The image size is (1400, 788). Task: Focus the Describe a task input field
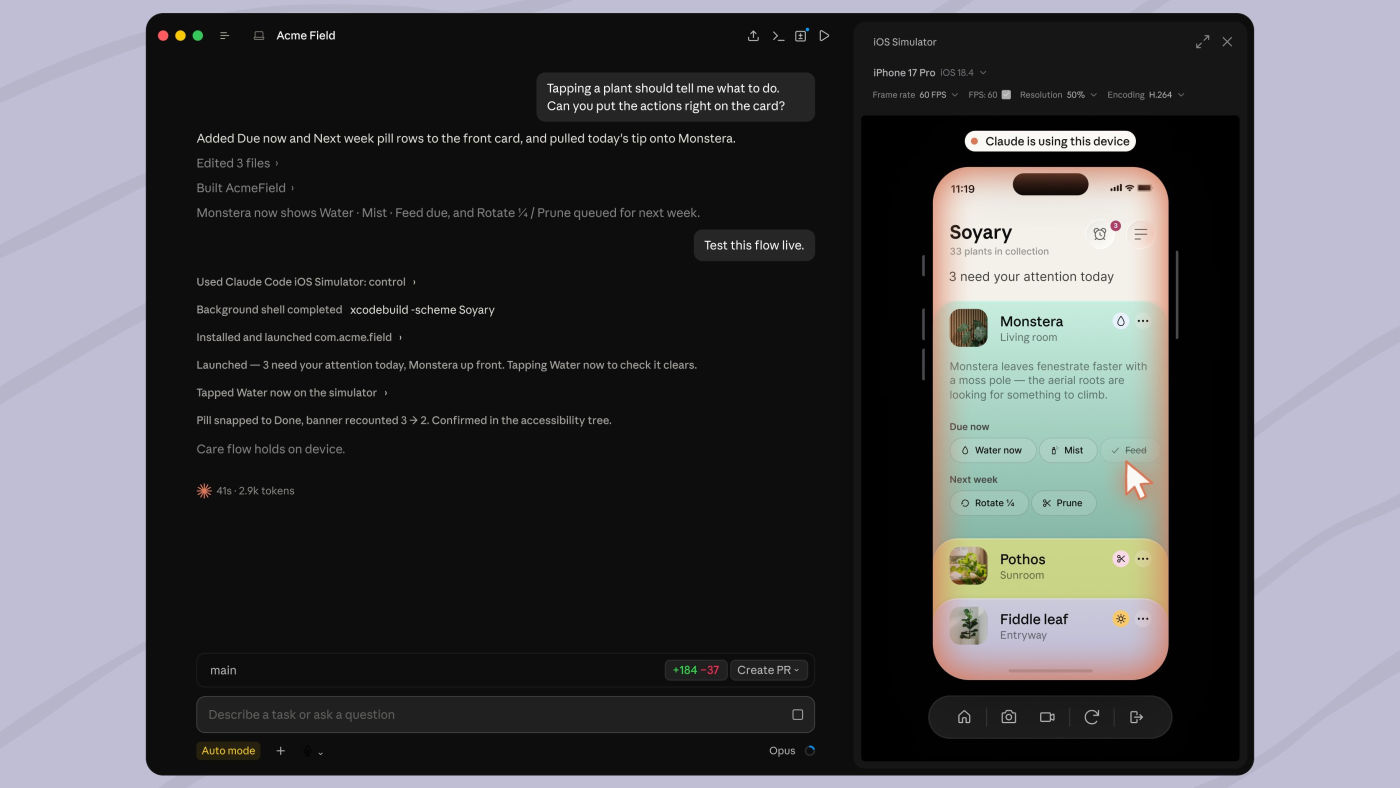point(505,715)
